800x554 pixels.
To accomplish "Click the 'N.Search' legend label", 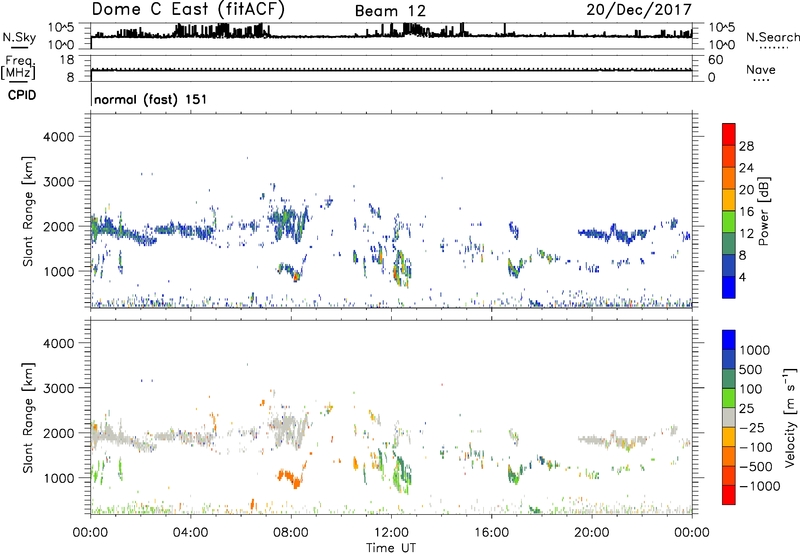I will (x=773, y=37).
